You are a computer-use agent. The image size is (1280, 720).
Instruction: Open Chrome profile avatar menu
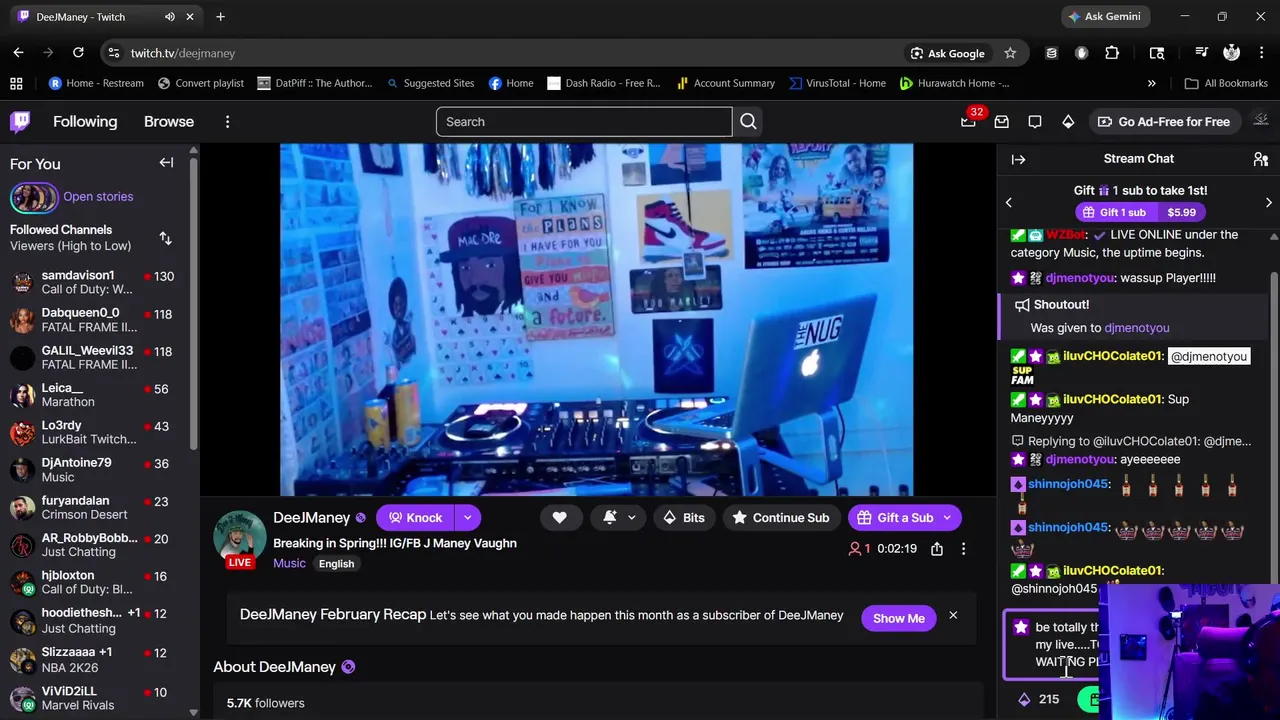click(x=1231, y=53)
